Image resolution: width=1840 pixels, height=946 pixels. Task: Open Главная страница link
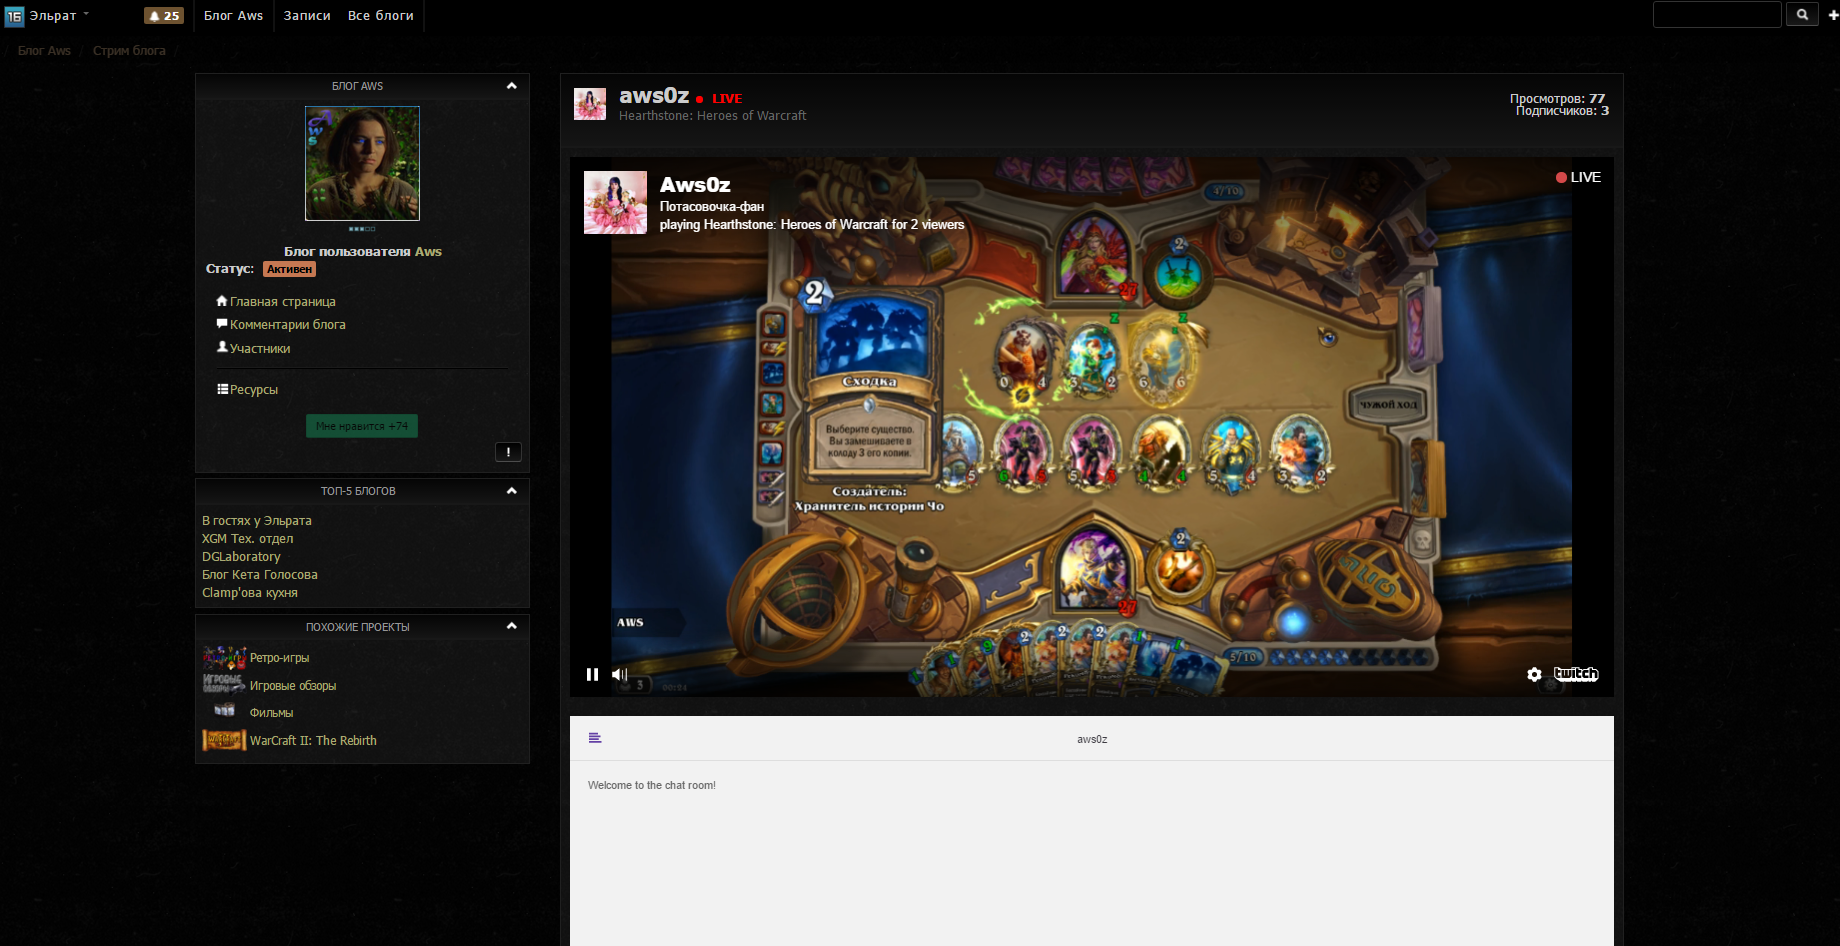(283, 302)
